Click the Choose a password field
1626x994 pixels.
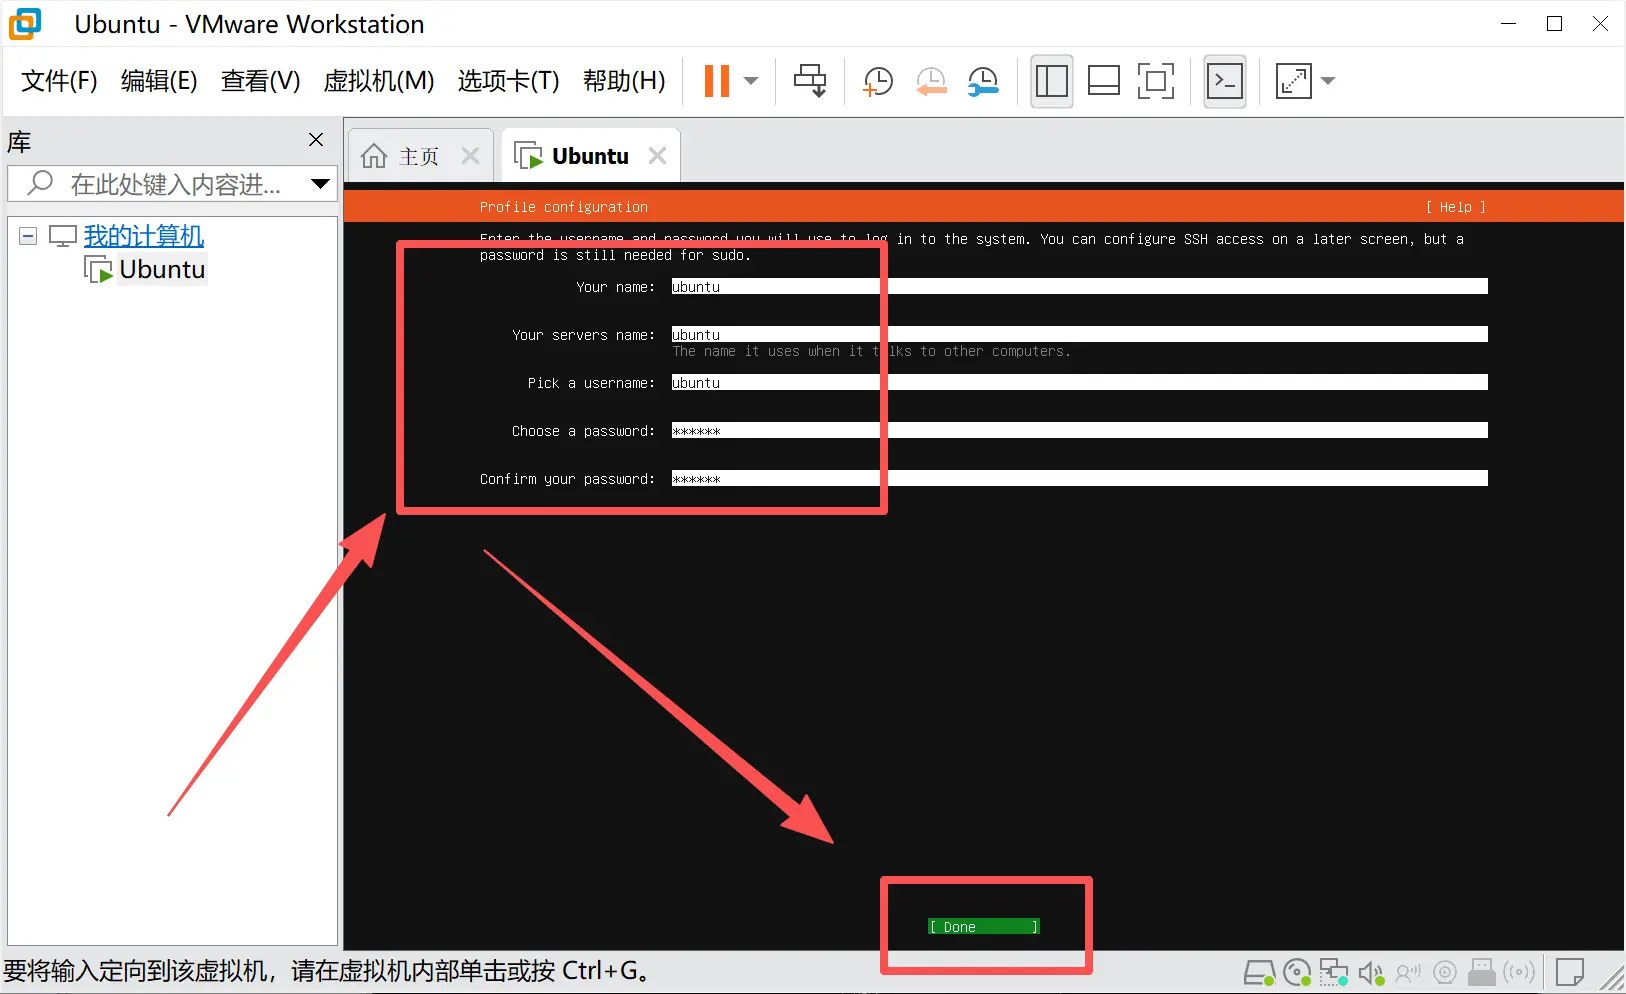click(1080, 431)
